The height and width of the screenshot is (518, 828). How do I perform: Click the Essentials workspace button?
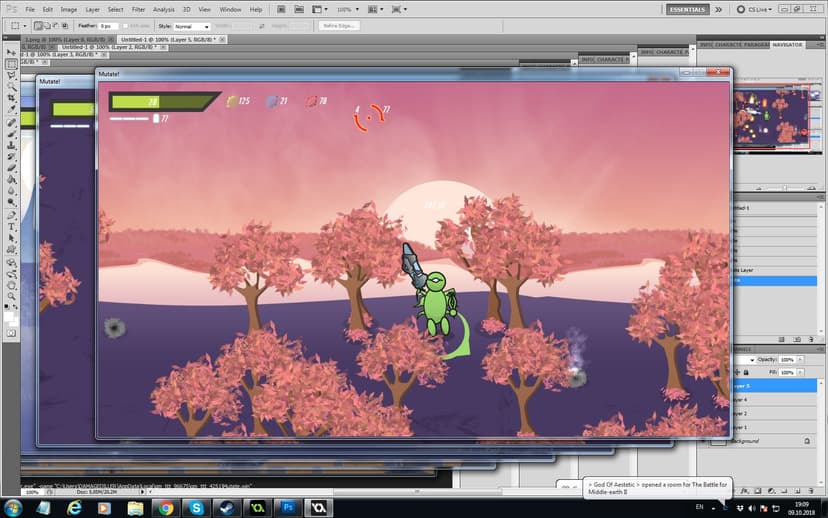[687, 10]
